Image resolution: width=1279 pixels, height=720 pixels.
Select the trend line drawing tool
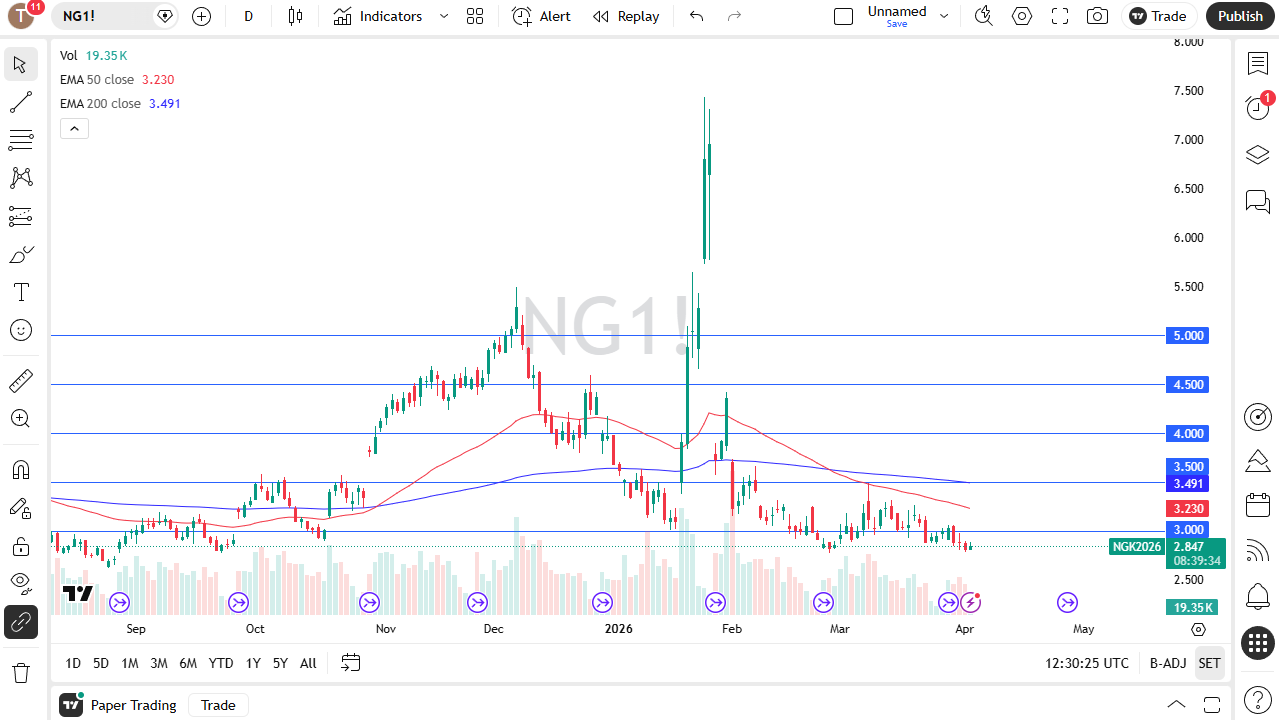[x=20, y=102]
